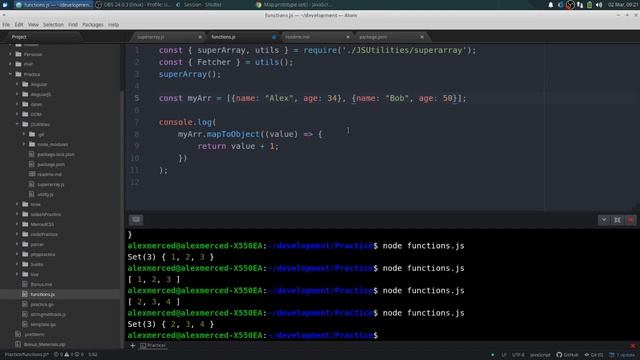Open the View menu
Screen dimensions: 640x360
point(33,25)
